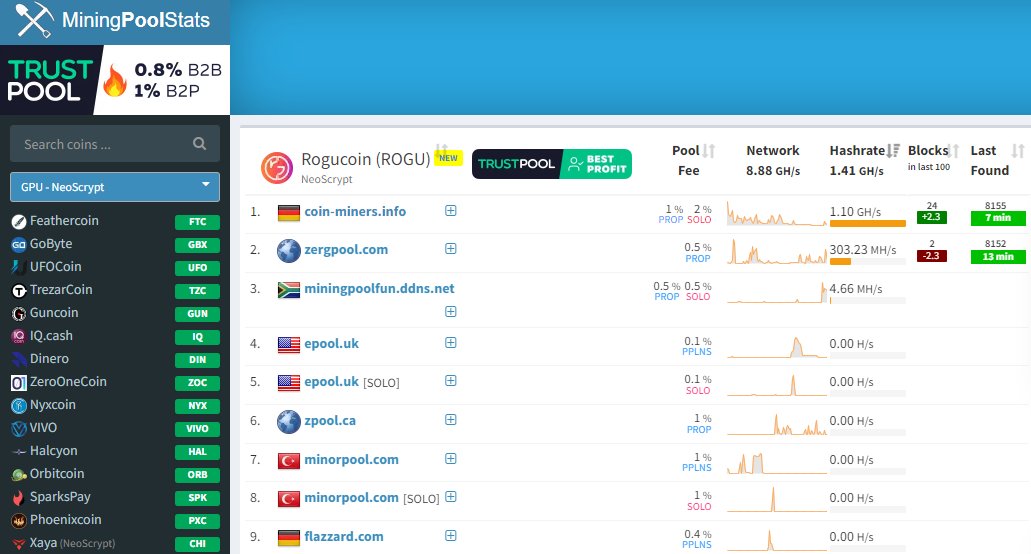The image size is (1031, 554).
Task: Select the VIVO ticker badge
Action: point(197,428)
